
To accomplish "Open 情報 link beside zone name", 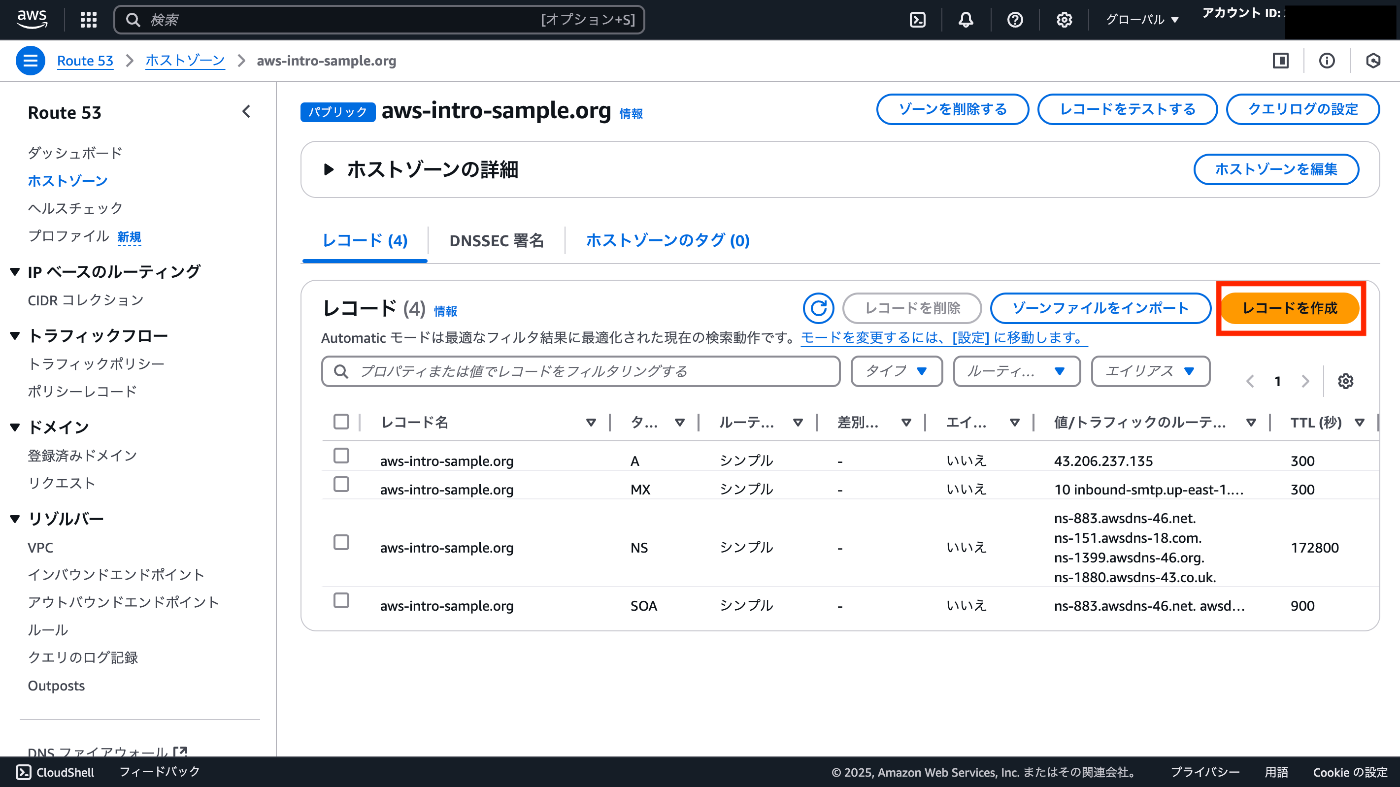I will (x=631, y=114).
